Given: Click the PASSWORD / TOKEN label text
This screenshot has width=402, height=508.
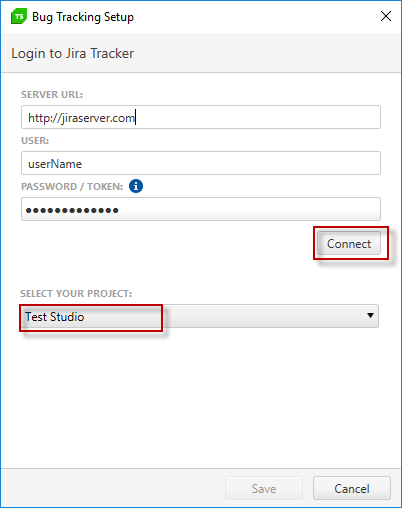Looking at the screenshot, I should click(x=72, y=187).
